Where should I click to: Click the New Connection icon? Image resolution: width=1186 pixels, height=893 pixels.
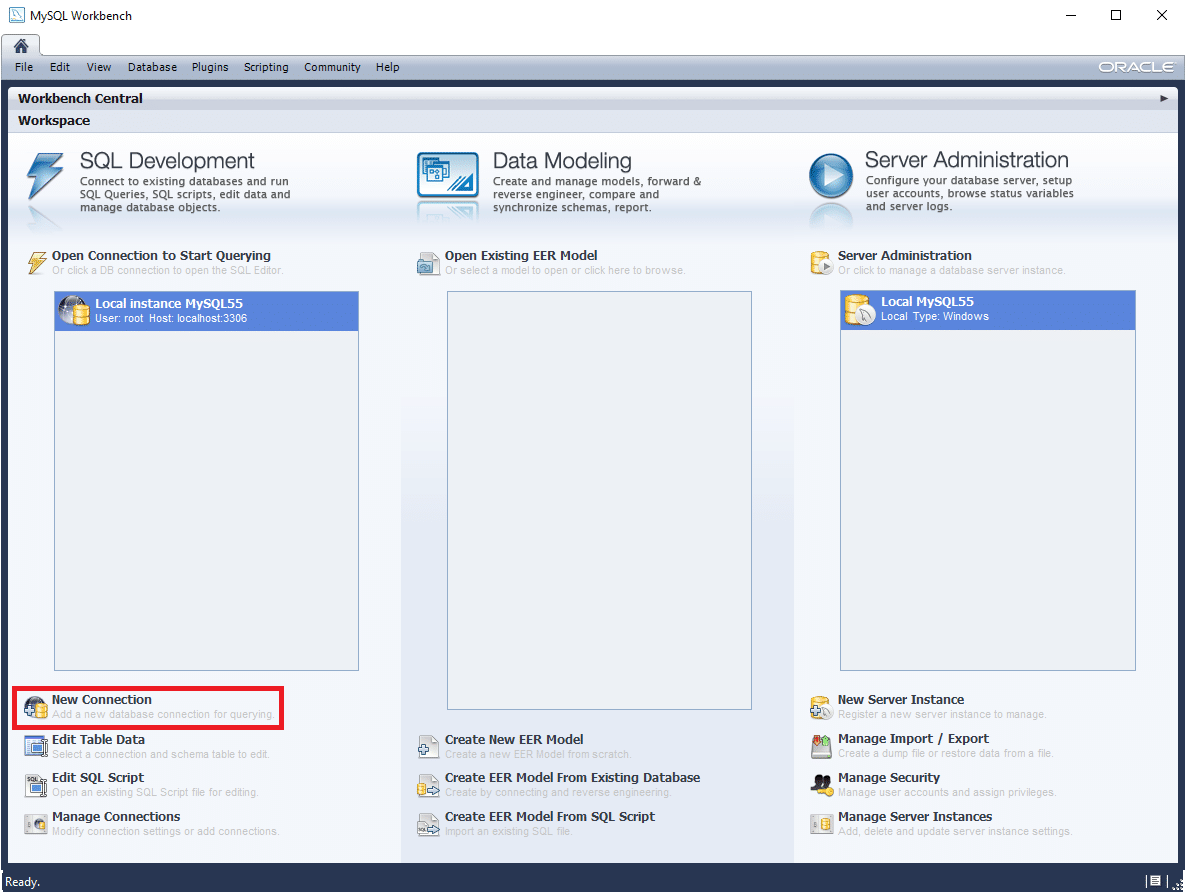point(36,707)
